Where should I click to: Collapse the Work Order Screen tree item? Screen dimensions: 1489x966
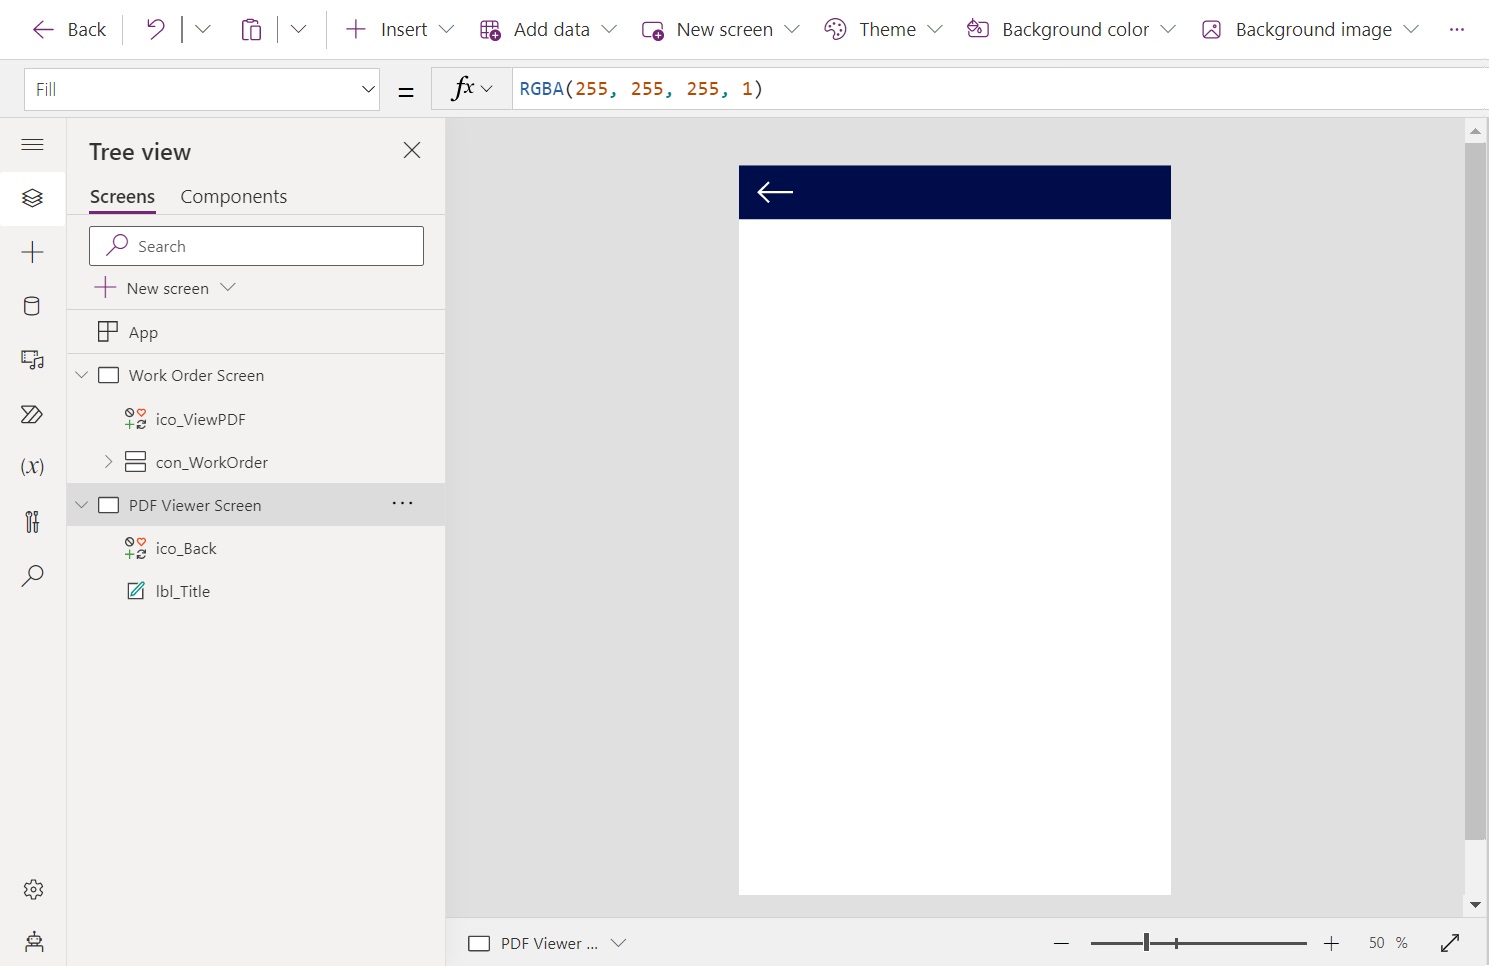click(x=80, y=375)
